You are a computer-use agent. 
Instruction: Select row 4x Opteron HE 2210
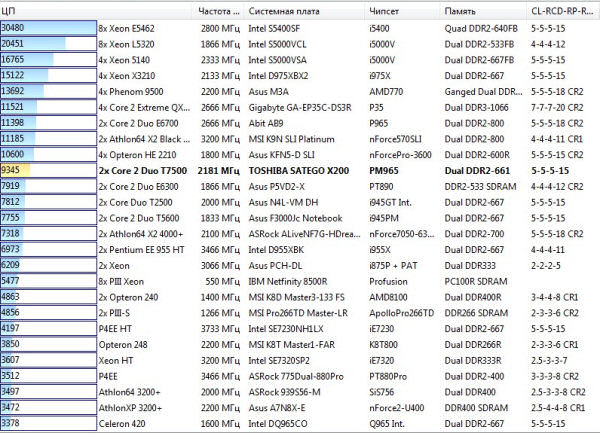click(x=300, y=155)
